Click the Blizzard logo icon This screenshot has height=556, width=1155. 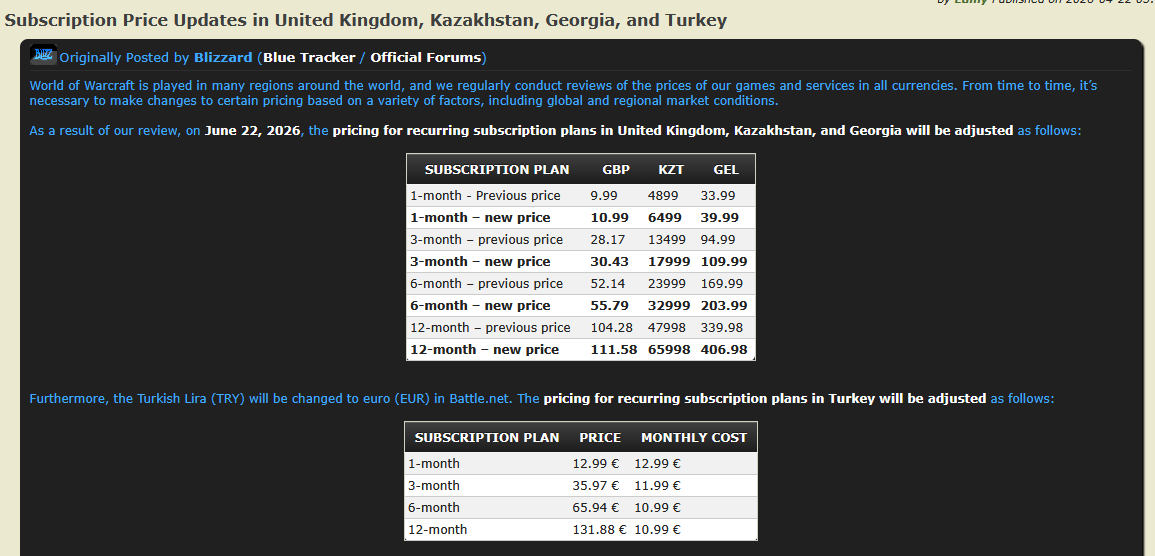click(x=43, y=54)
